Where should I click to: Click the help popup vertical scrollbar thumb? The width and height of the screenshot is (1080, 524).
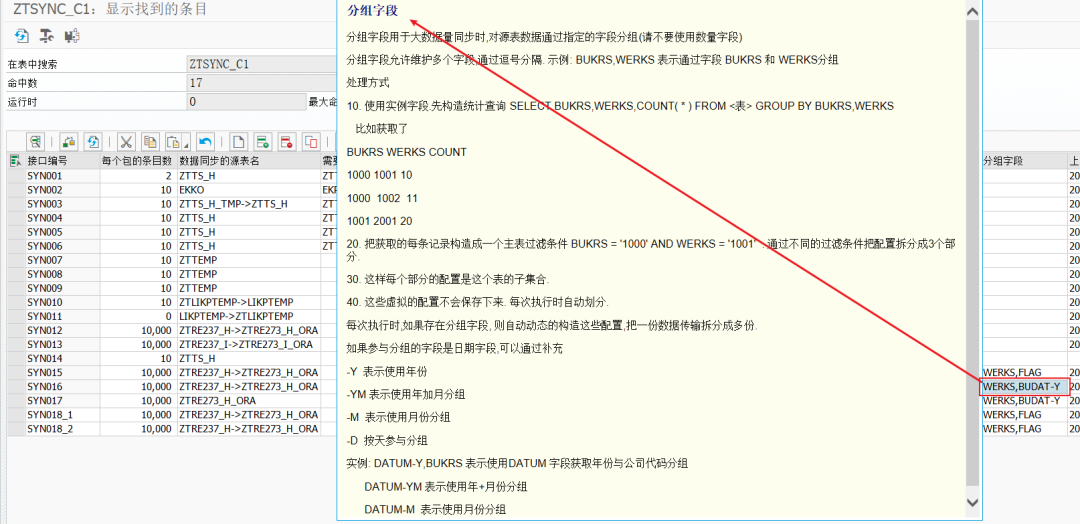pyautogui.click(x=972, y=255)
